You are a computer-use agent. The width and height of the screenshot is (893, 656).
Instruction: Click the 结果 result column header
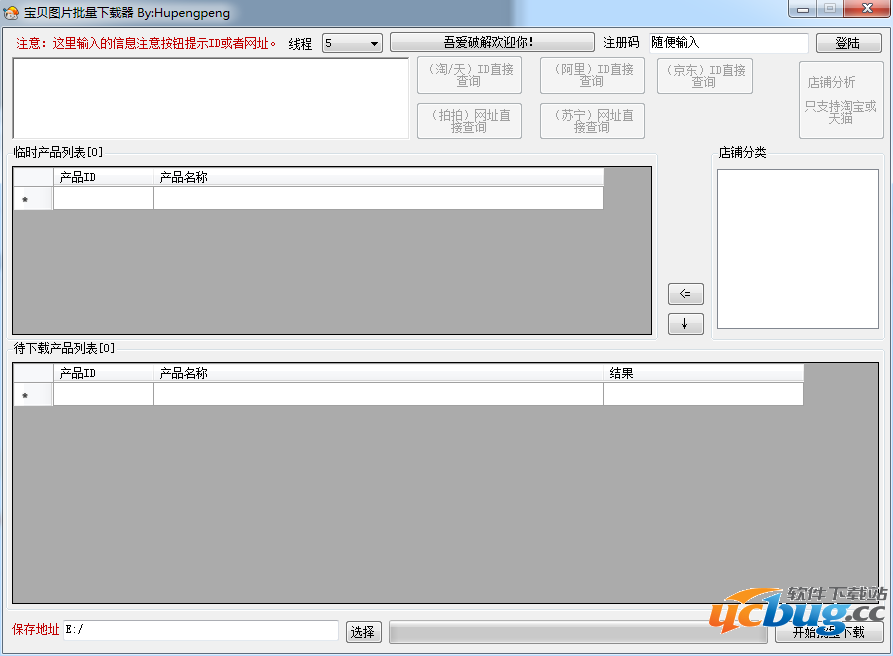point(703,373)
